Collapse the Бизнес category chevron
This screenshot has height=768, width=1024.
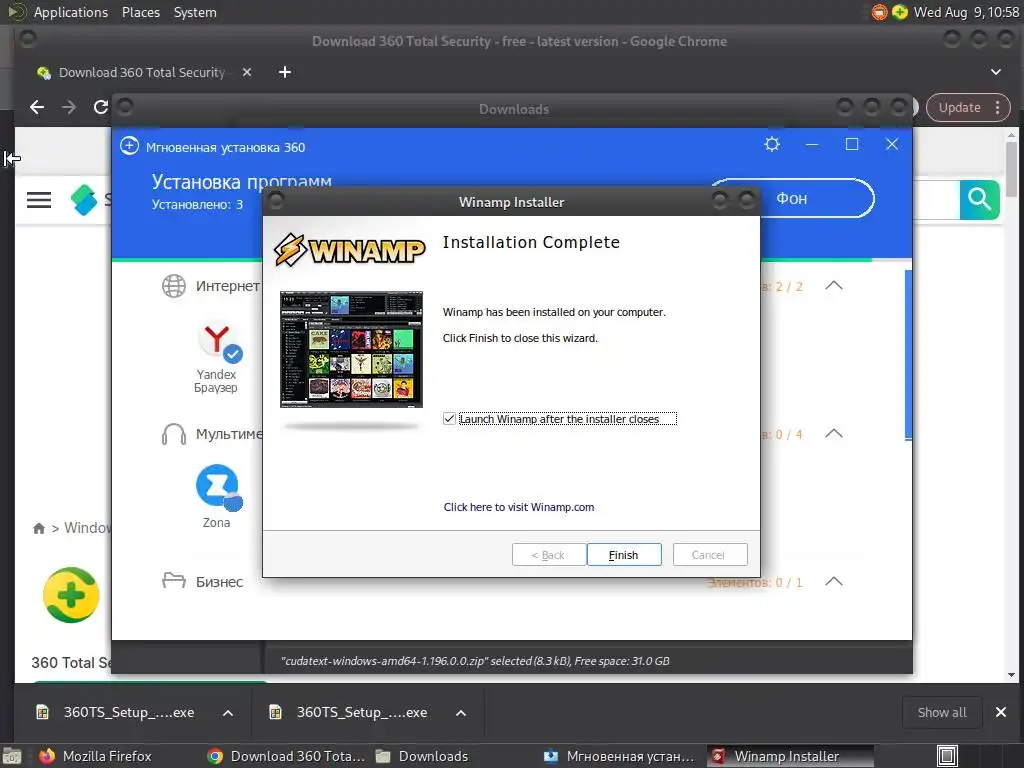pyautogui.click(x=834, y=581)
